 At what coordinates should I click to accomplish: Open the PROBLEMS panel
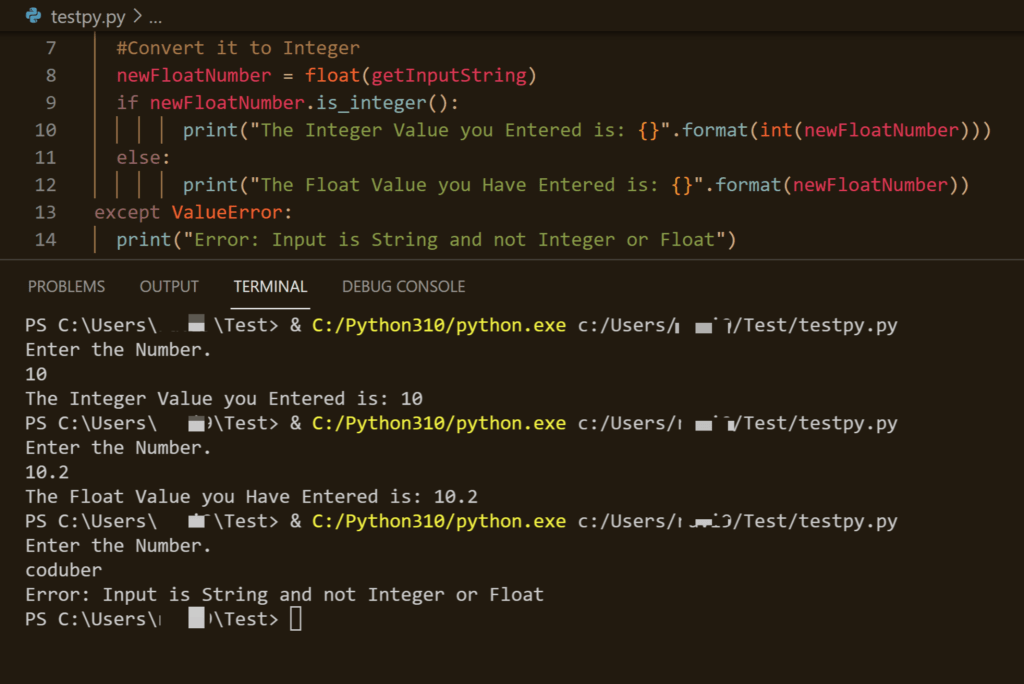[x=66, y=286]
